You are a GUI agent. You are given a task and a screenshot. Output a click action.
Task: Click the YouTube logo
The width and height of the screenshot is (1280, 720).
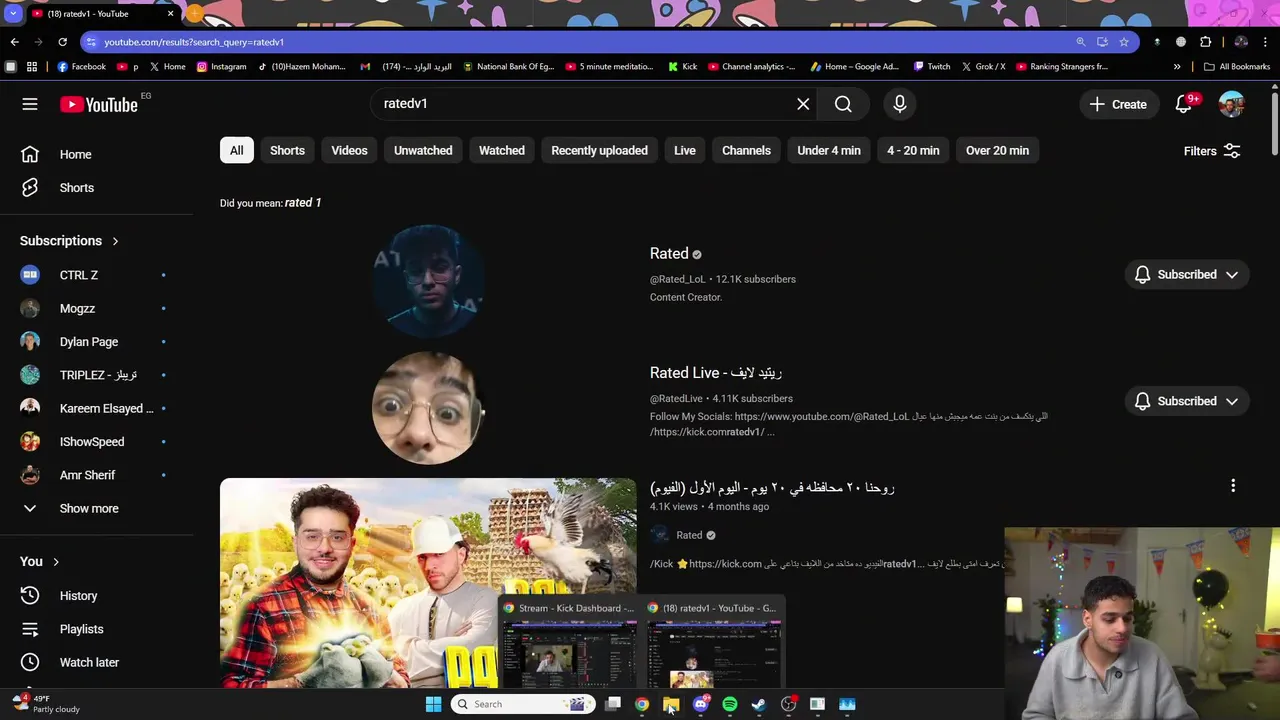(x=99, y=104)
